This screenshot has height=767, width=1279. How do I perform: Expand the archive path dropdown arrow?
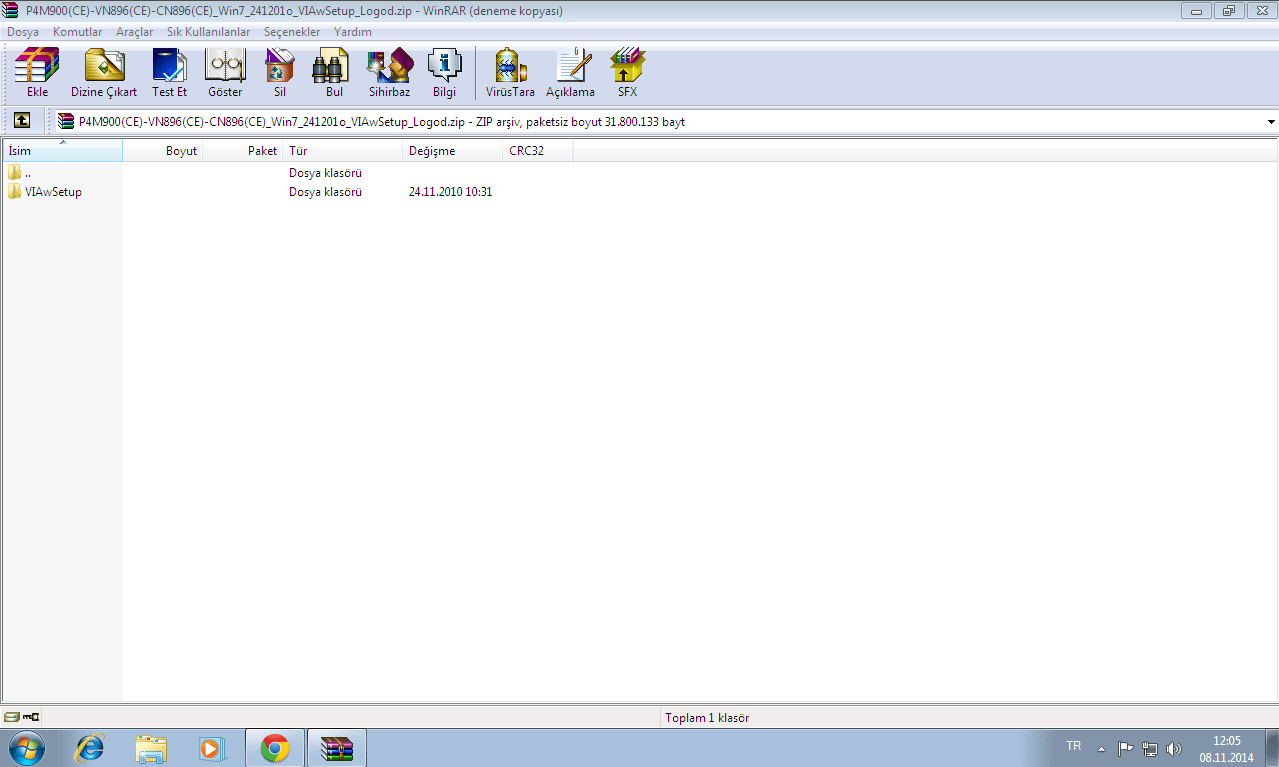pyautogui.click(x=1271, y=122)
